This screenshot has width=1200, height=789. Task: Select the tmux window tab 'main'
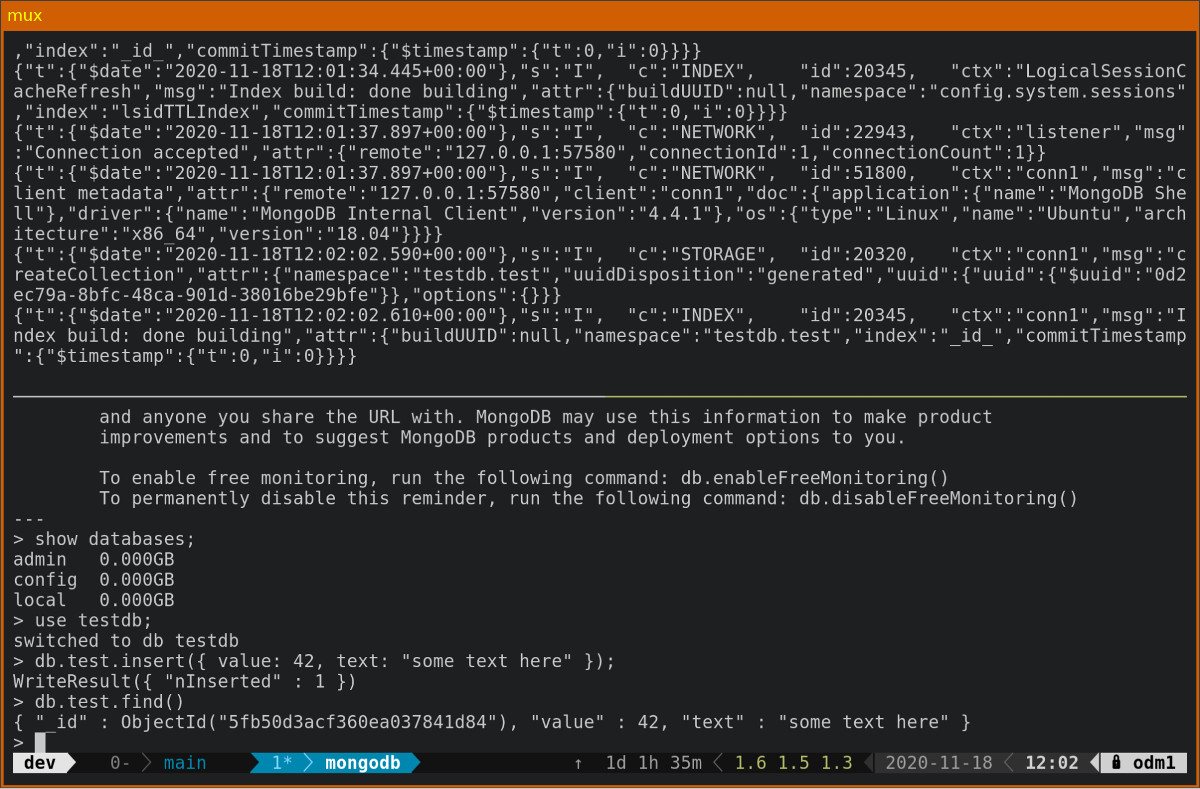(x=185, y=763)
